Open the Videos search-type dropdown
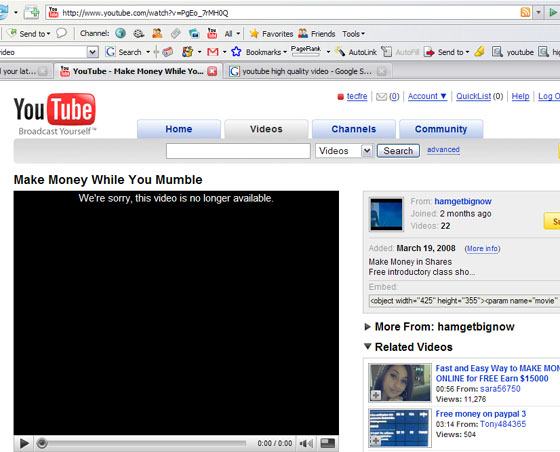 [344, 151]
